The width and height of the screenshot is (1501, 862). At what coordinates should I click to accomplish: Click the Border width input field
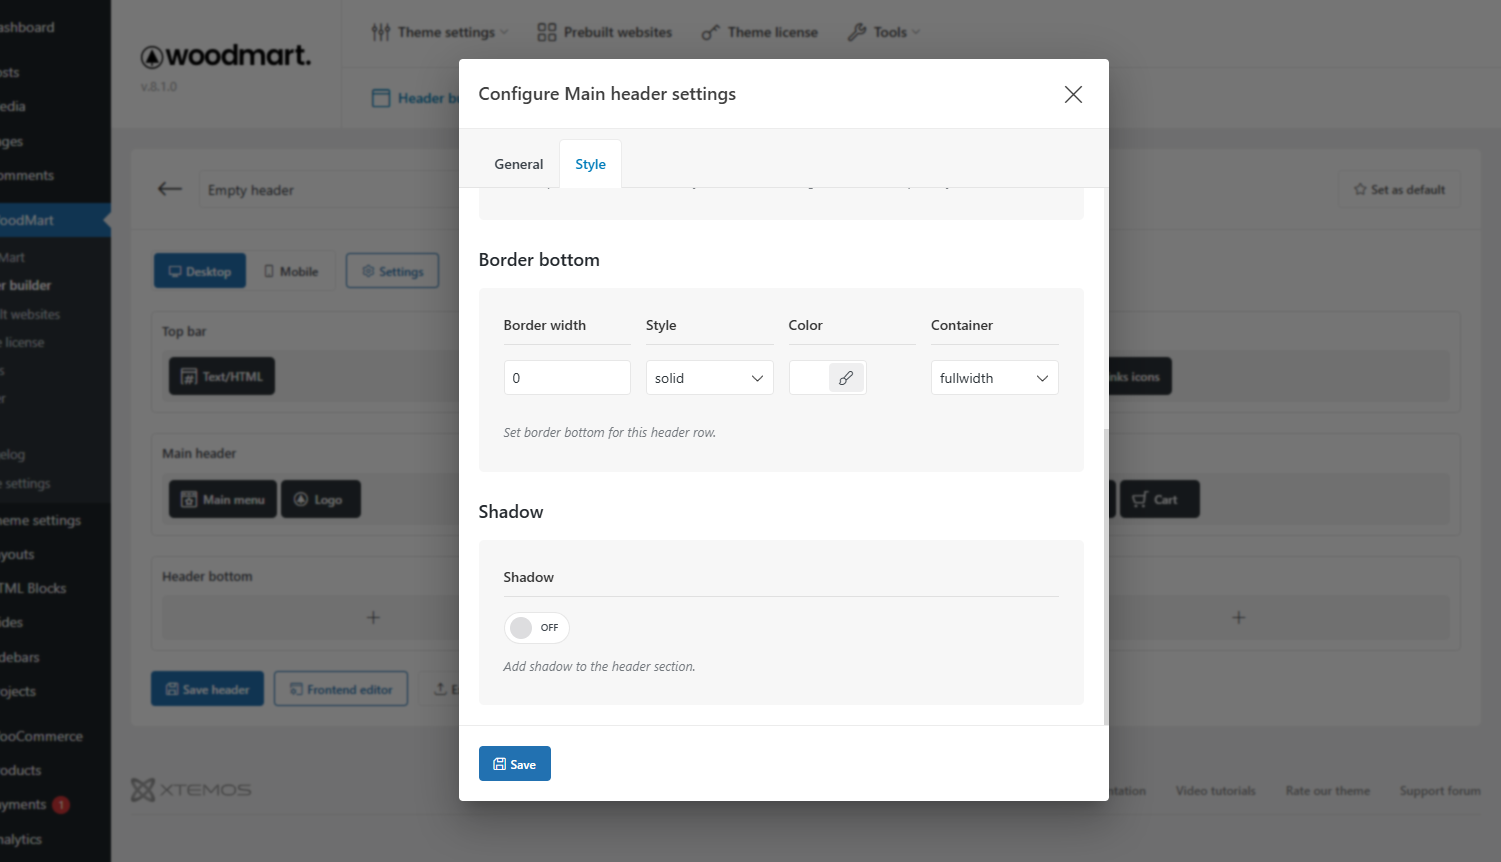click(x=567, y=378)
